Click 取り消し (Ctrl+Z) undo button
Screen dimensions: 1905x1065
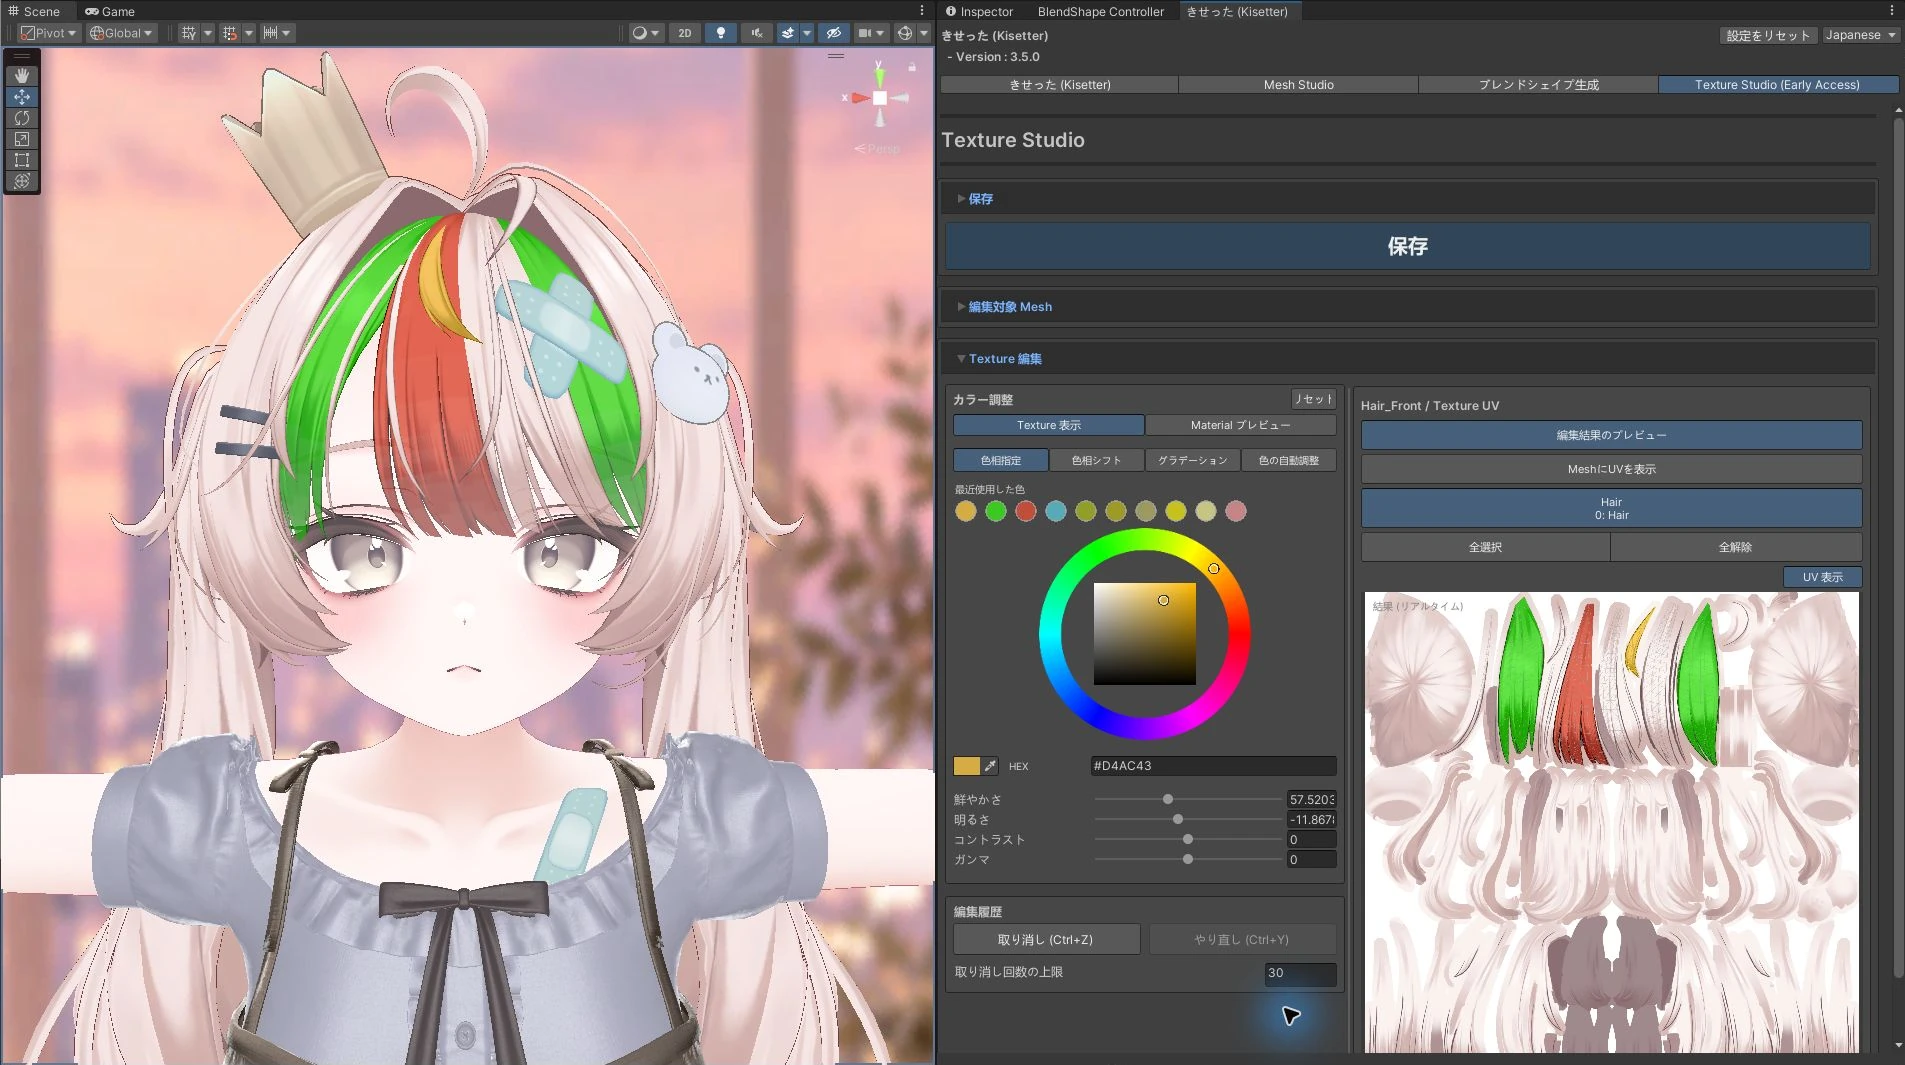coord(1045,940)
